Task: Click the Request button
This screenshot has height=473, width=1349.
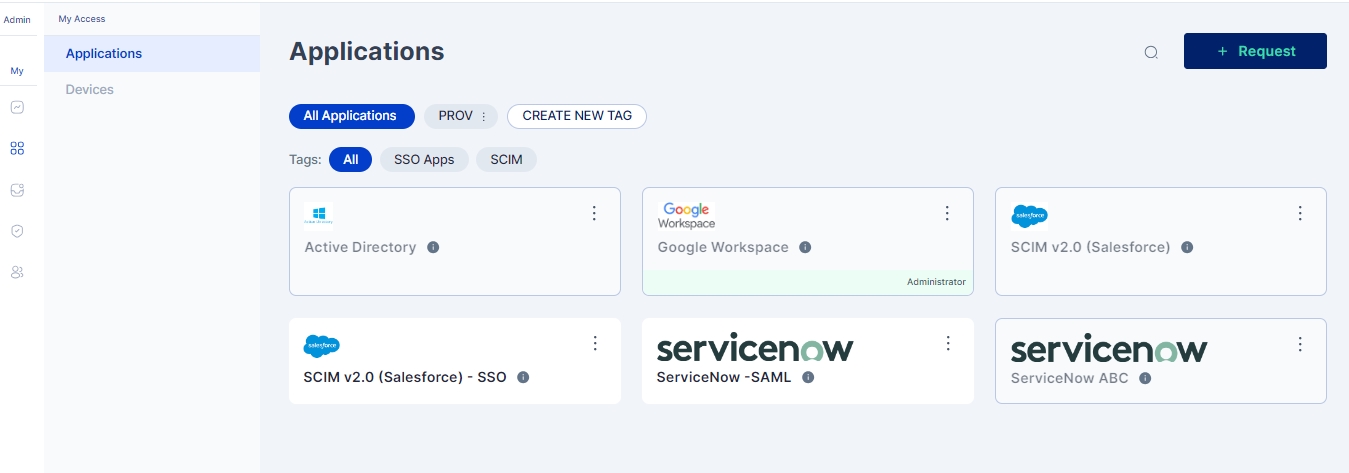Action: [1255, 51]
